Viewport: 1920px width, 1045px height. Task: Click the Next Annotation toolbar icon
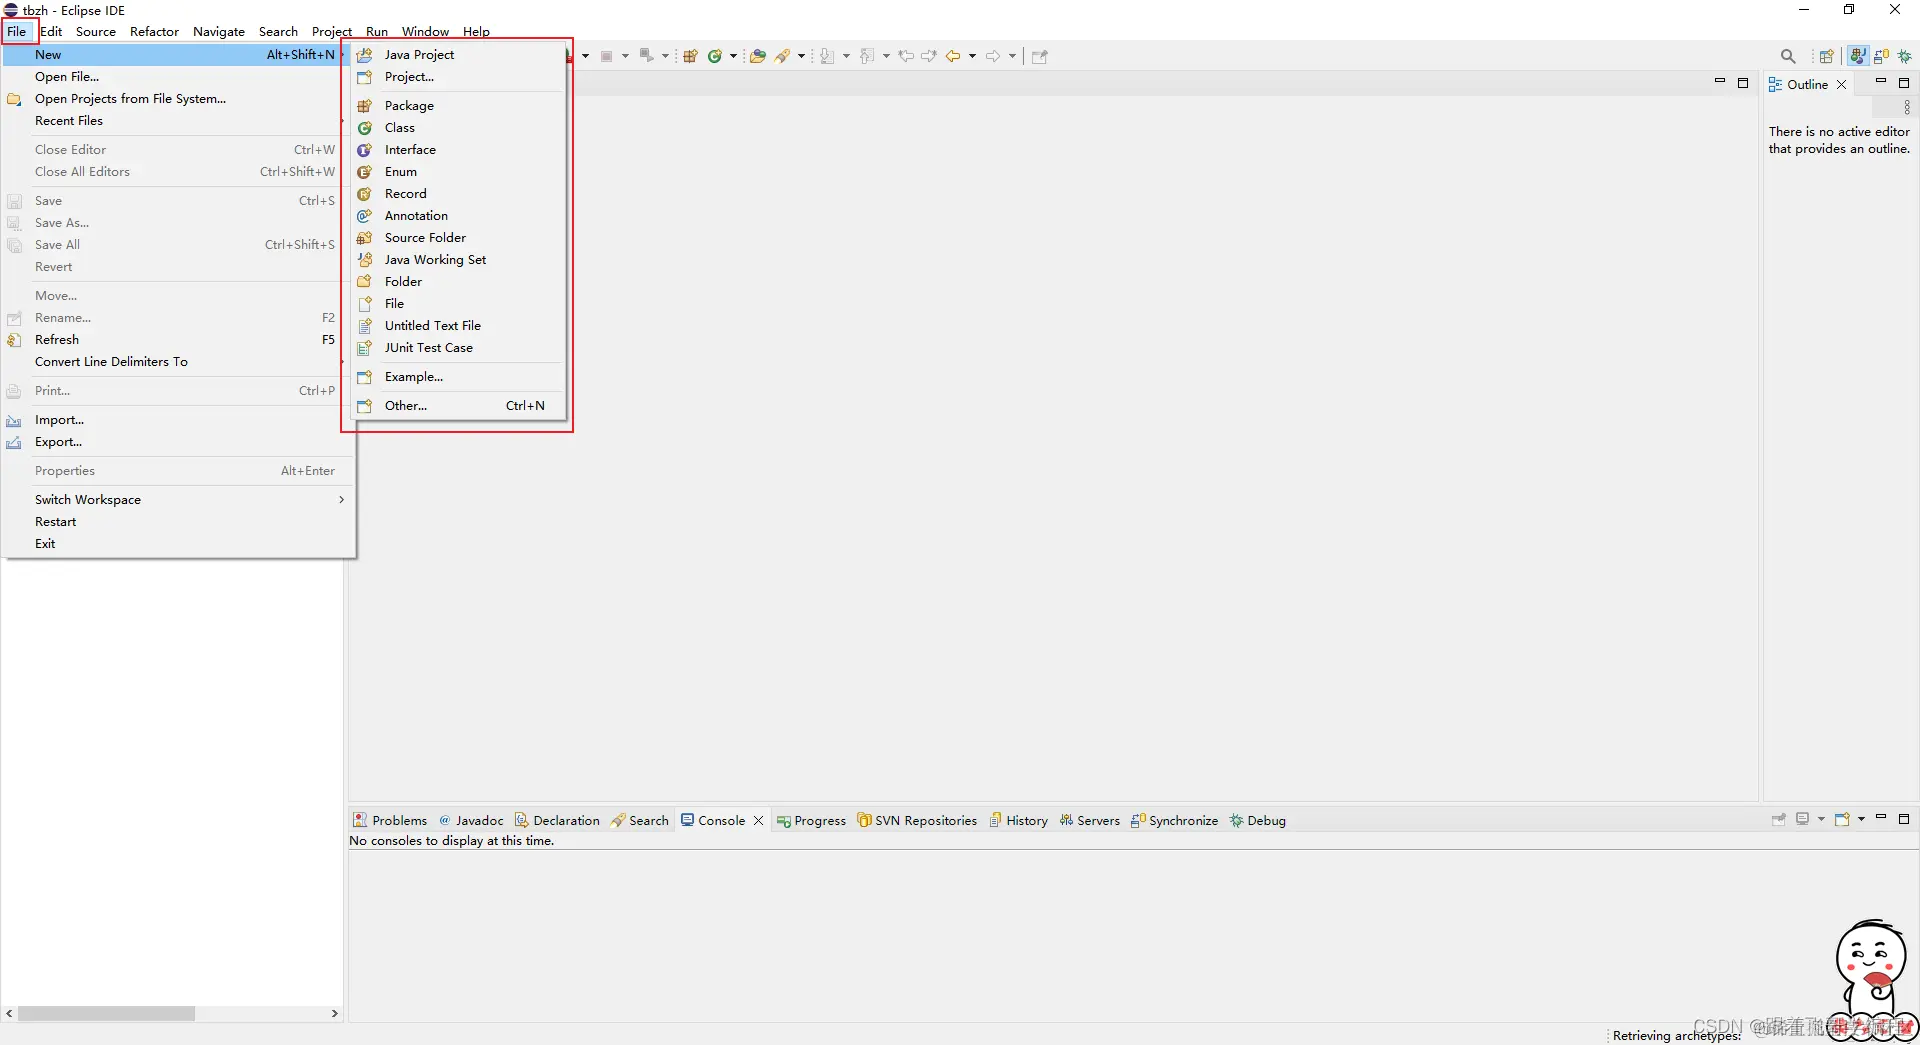tap(827, 56)
